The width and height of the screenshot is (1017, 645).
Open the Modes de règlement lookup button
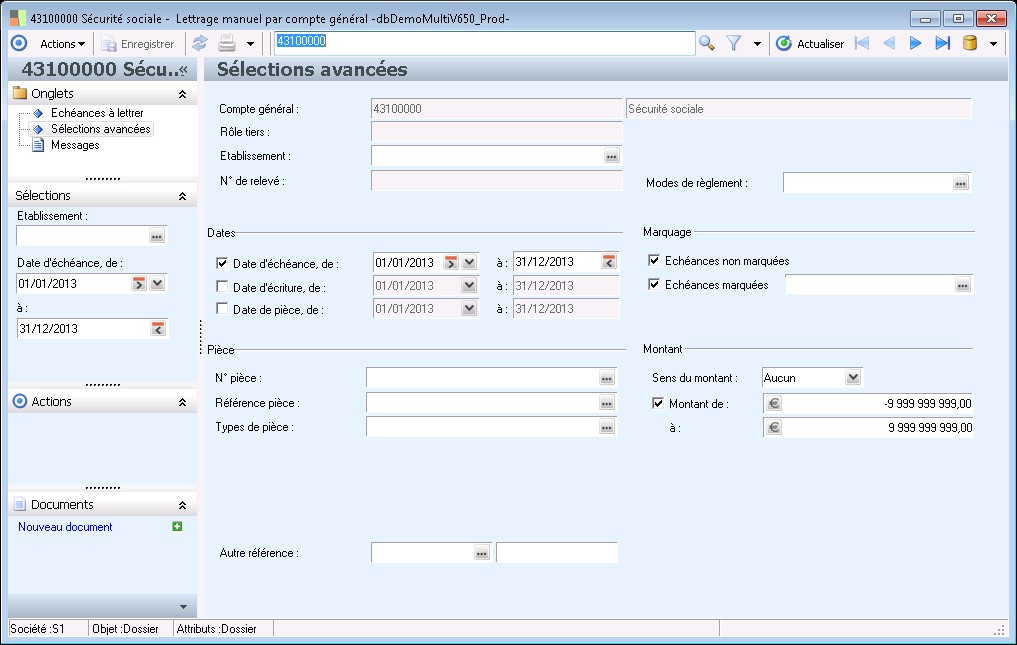pyautogui.click(x=961, y=183)
